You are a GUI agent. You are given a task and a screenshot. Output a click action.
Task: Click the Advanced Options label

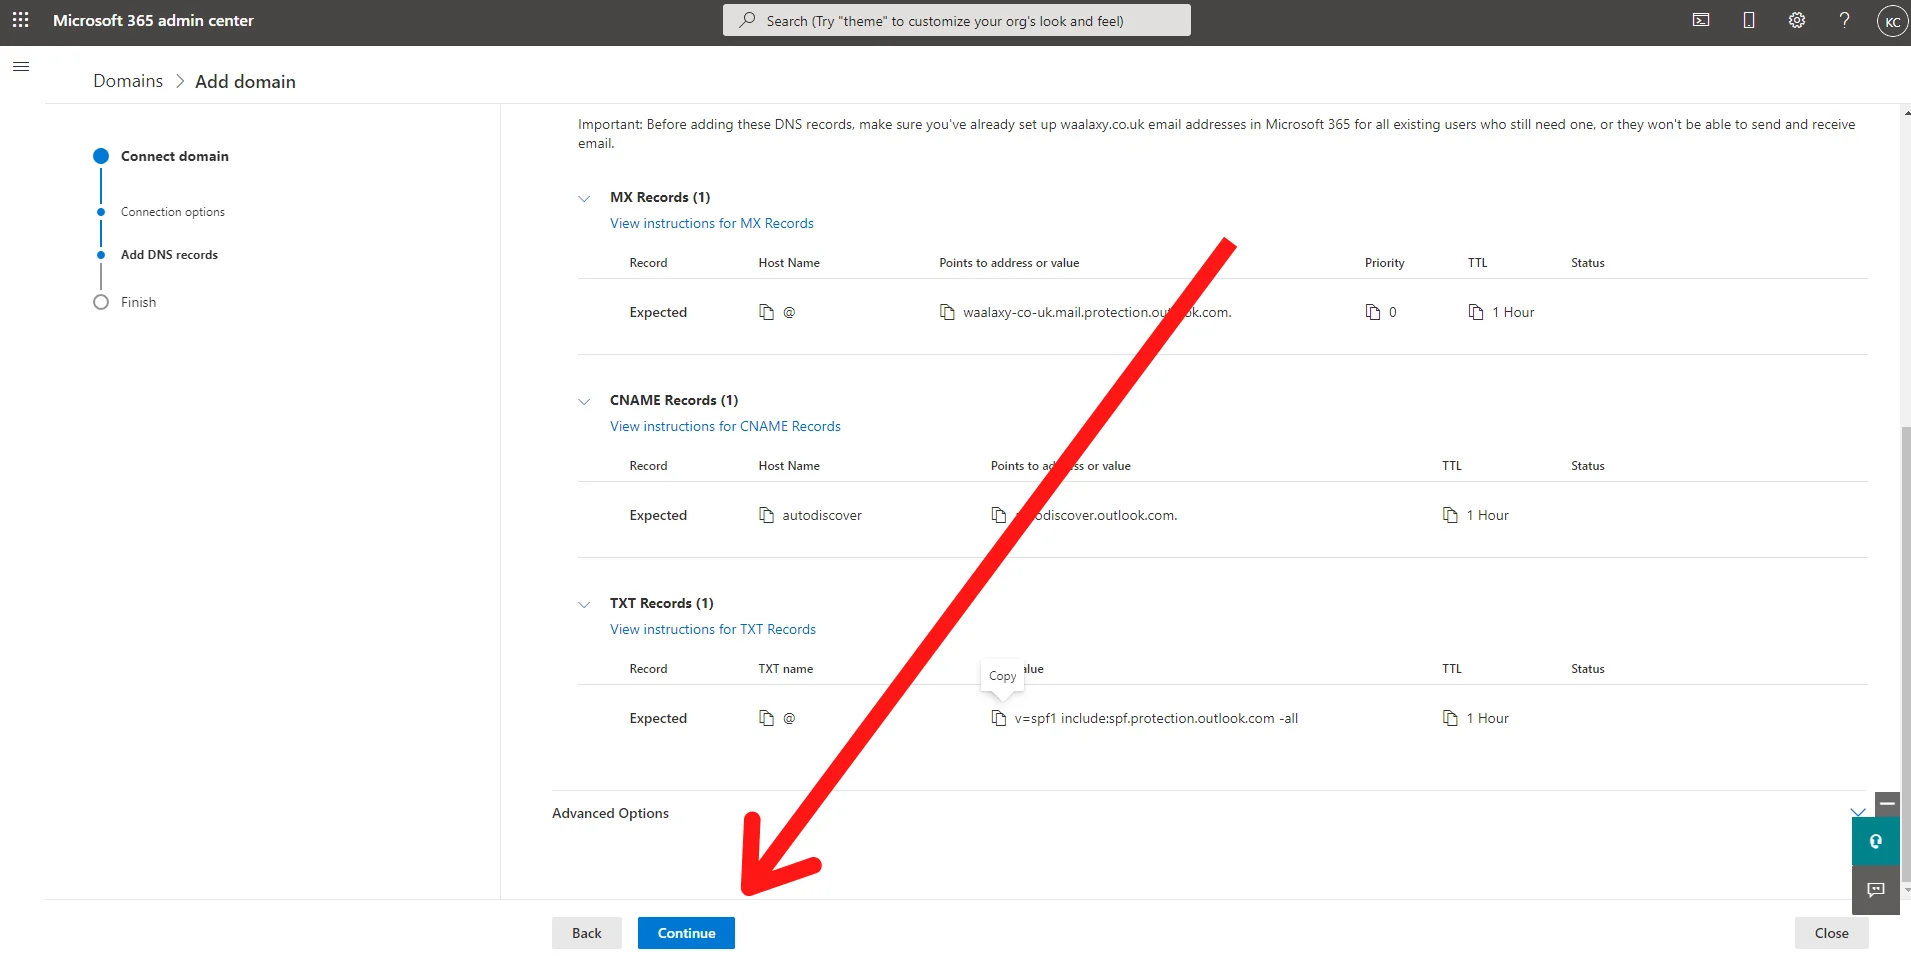coord(610,813)
